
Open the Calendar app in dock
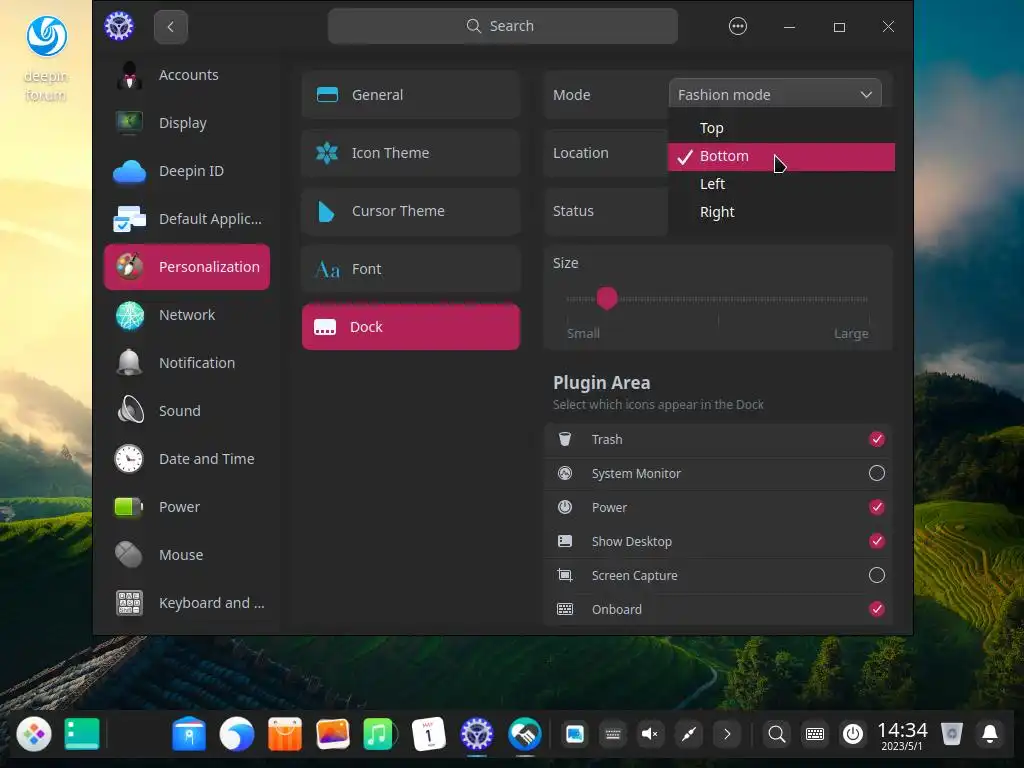click(x=429, y=734)
